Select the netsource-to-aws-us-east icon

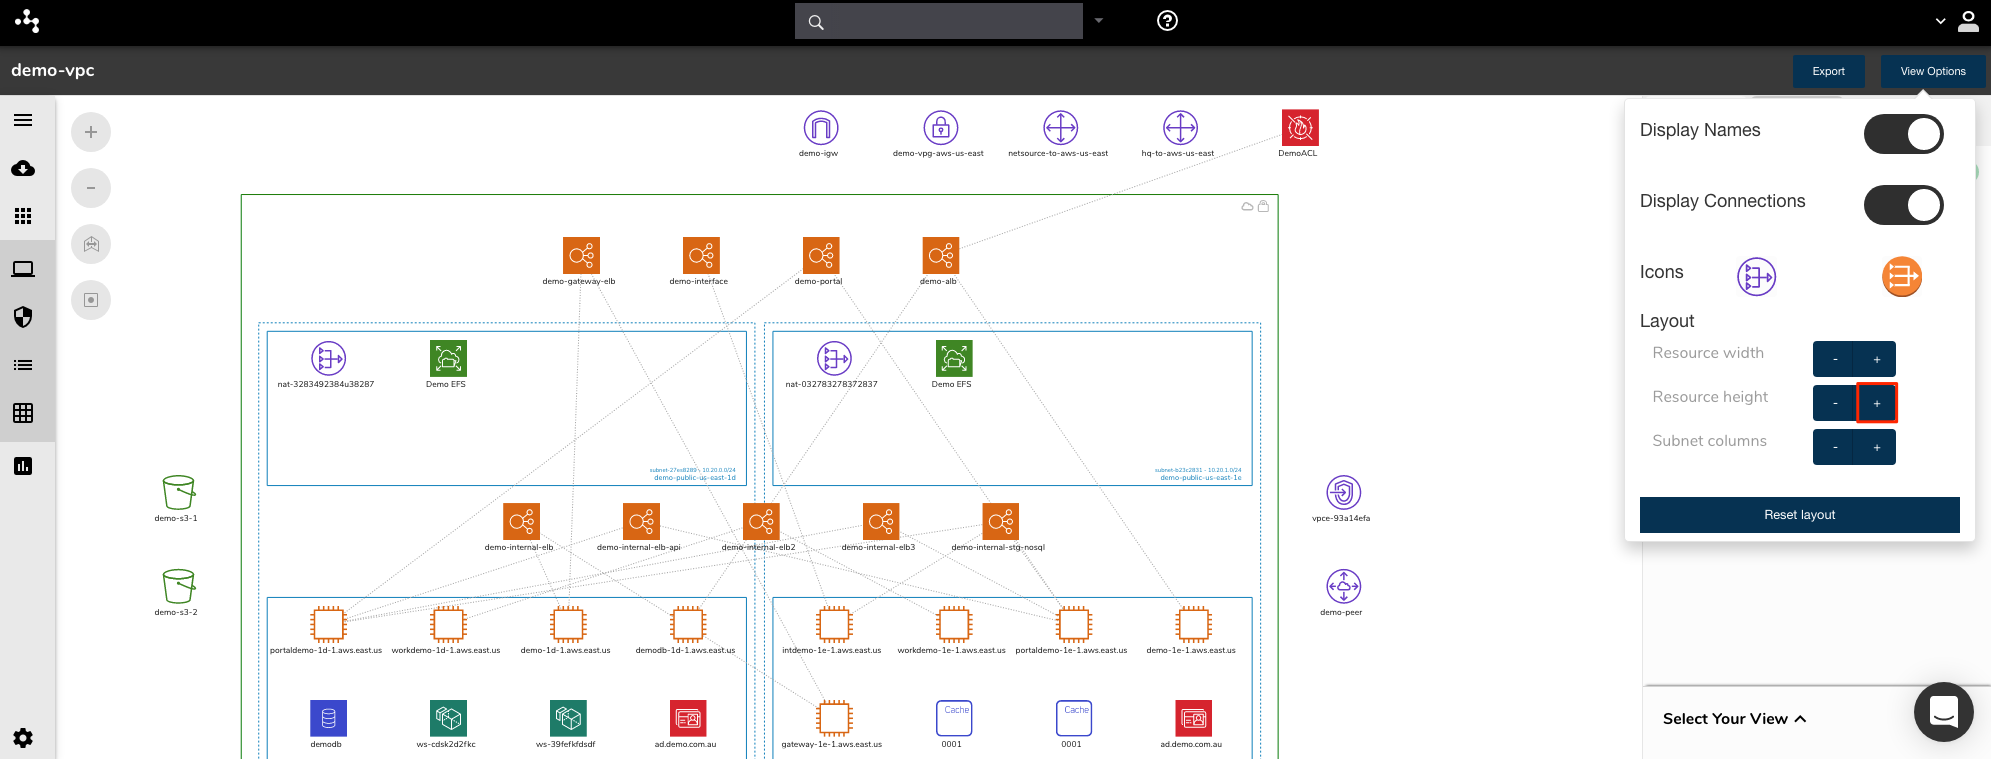pyautogui.click(x=1061, y=128)
